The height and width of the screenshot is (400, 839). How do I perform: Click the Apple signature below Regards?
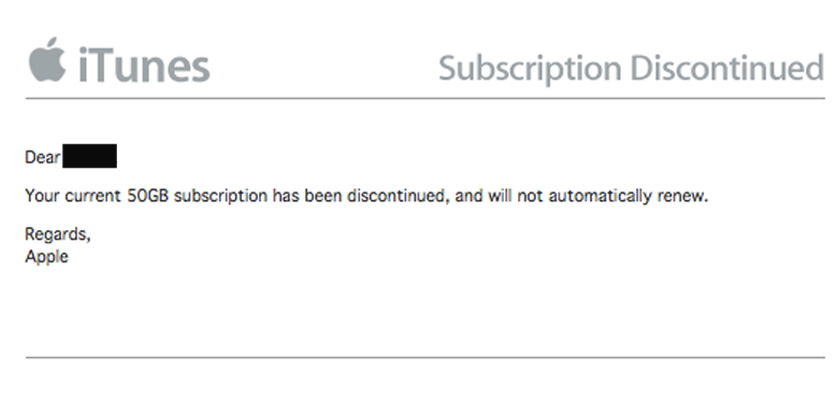(x=47, y=257)
